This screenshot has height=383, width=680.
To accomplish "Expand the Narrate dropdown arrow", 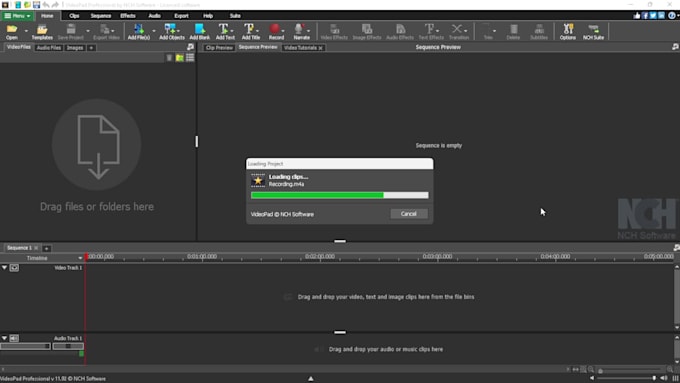I will [x=308, y=31].
